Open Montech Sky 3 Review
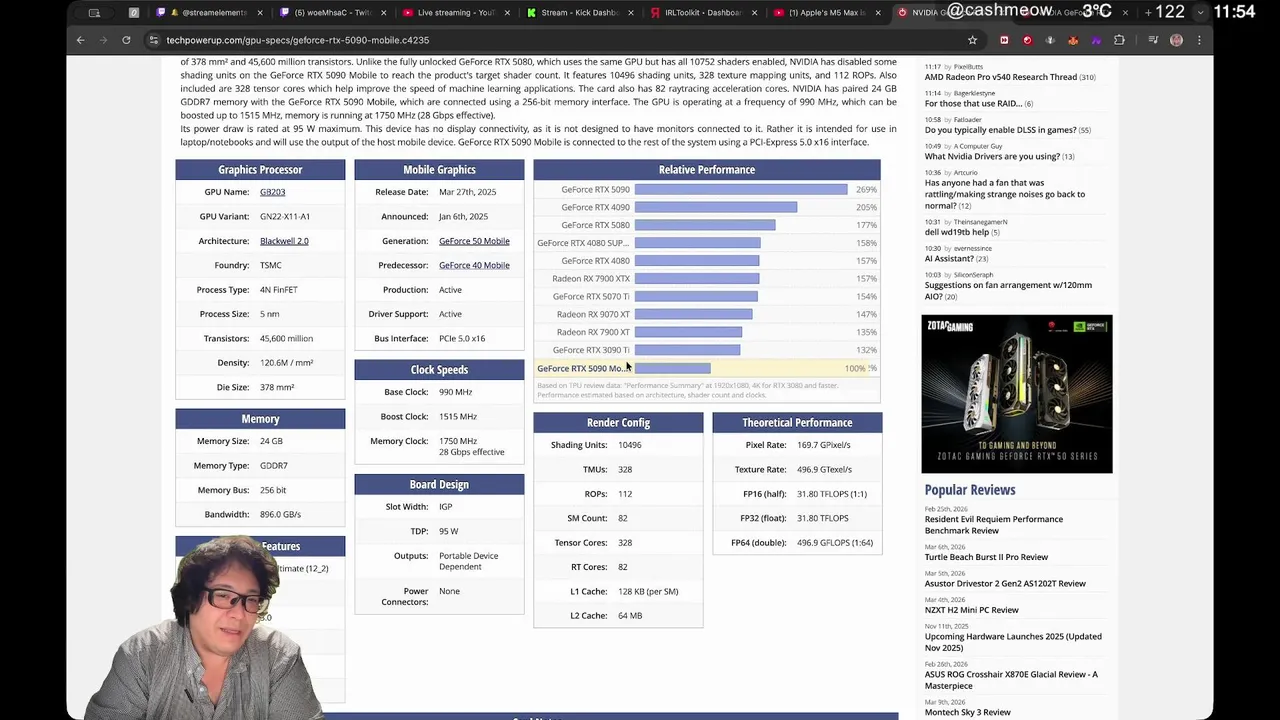 (x=967, y=712)
